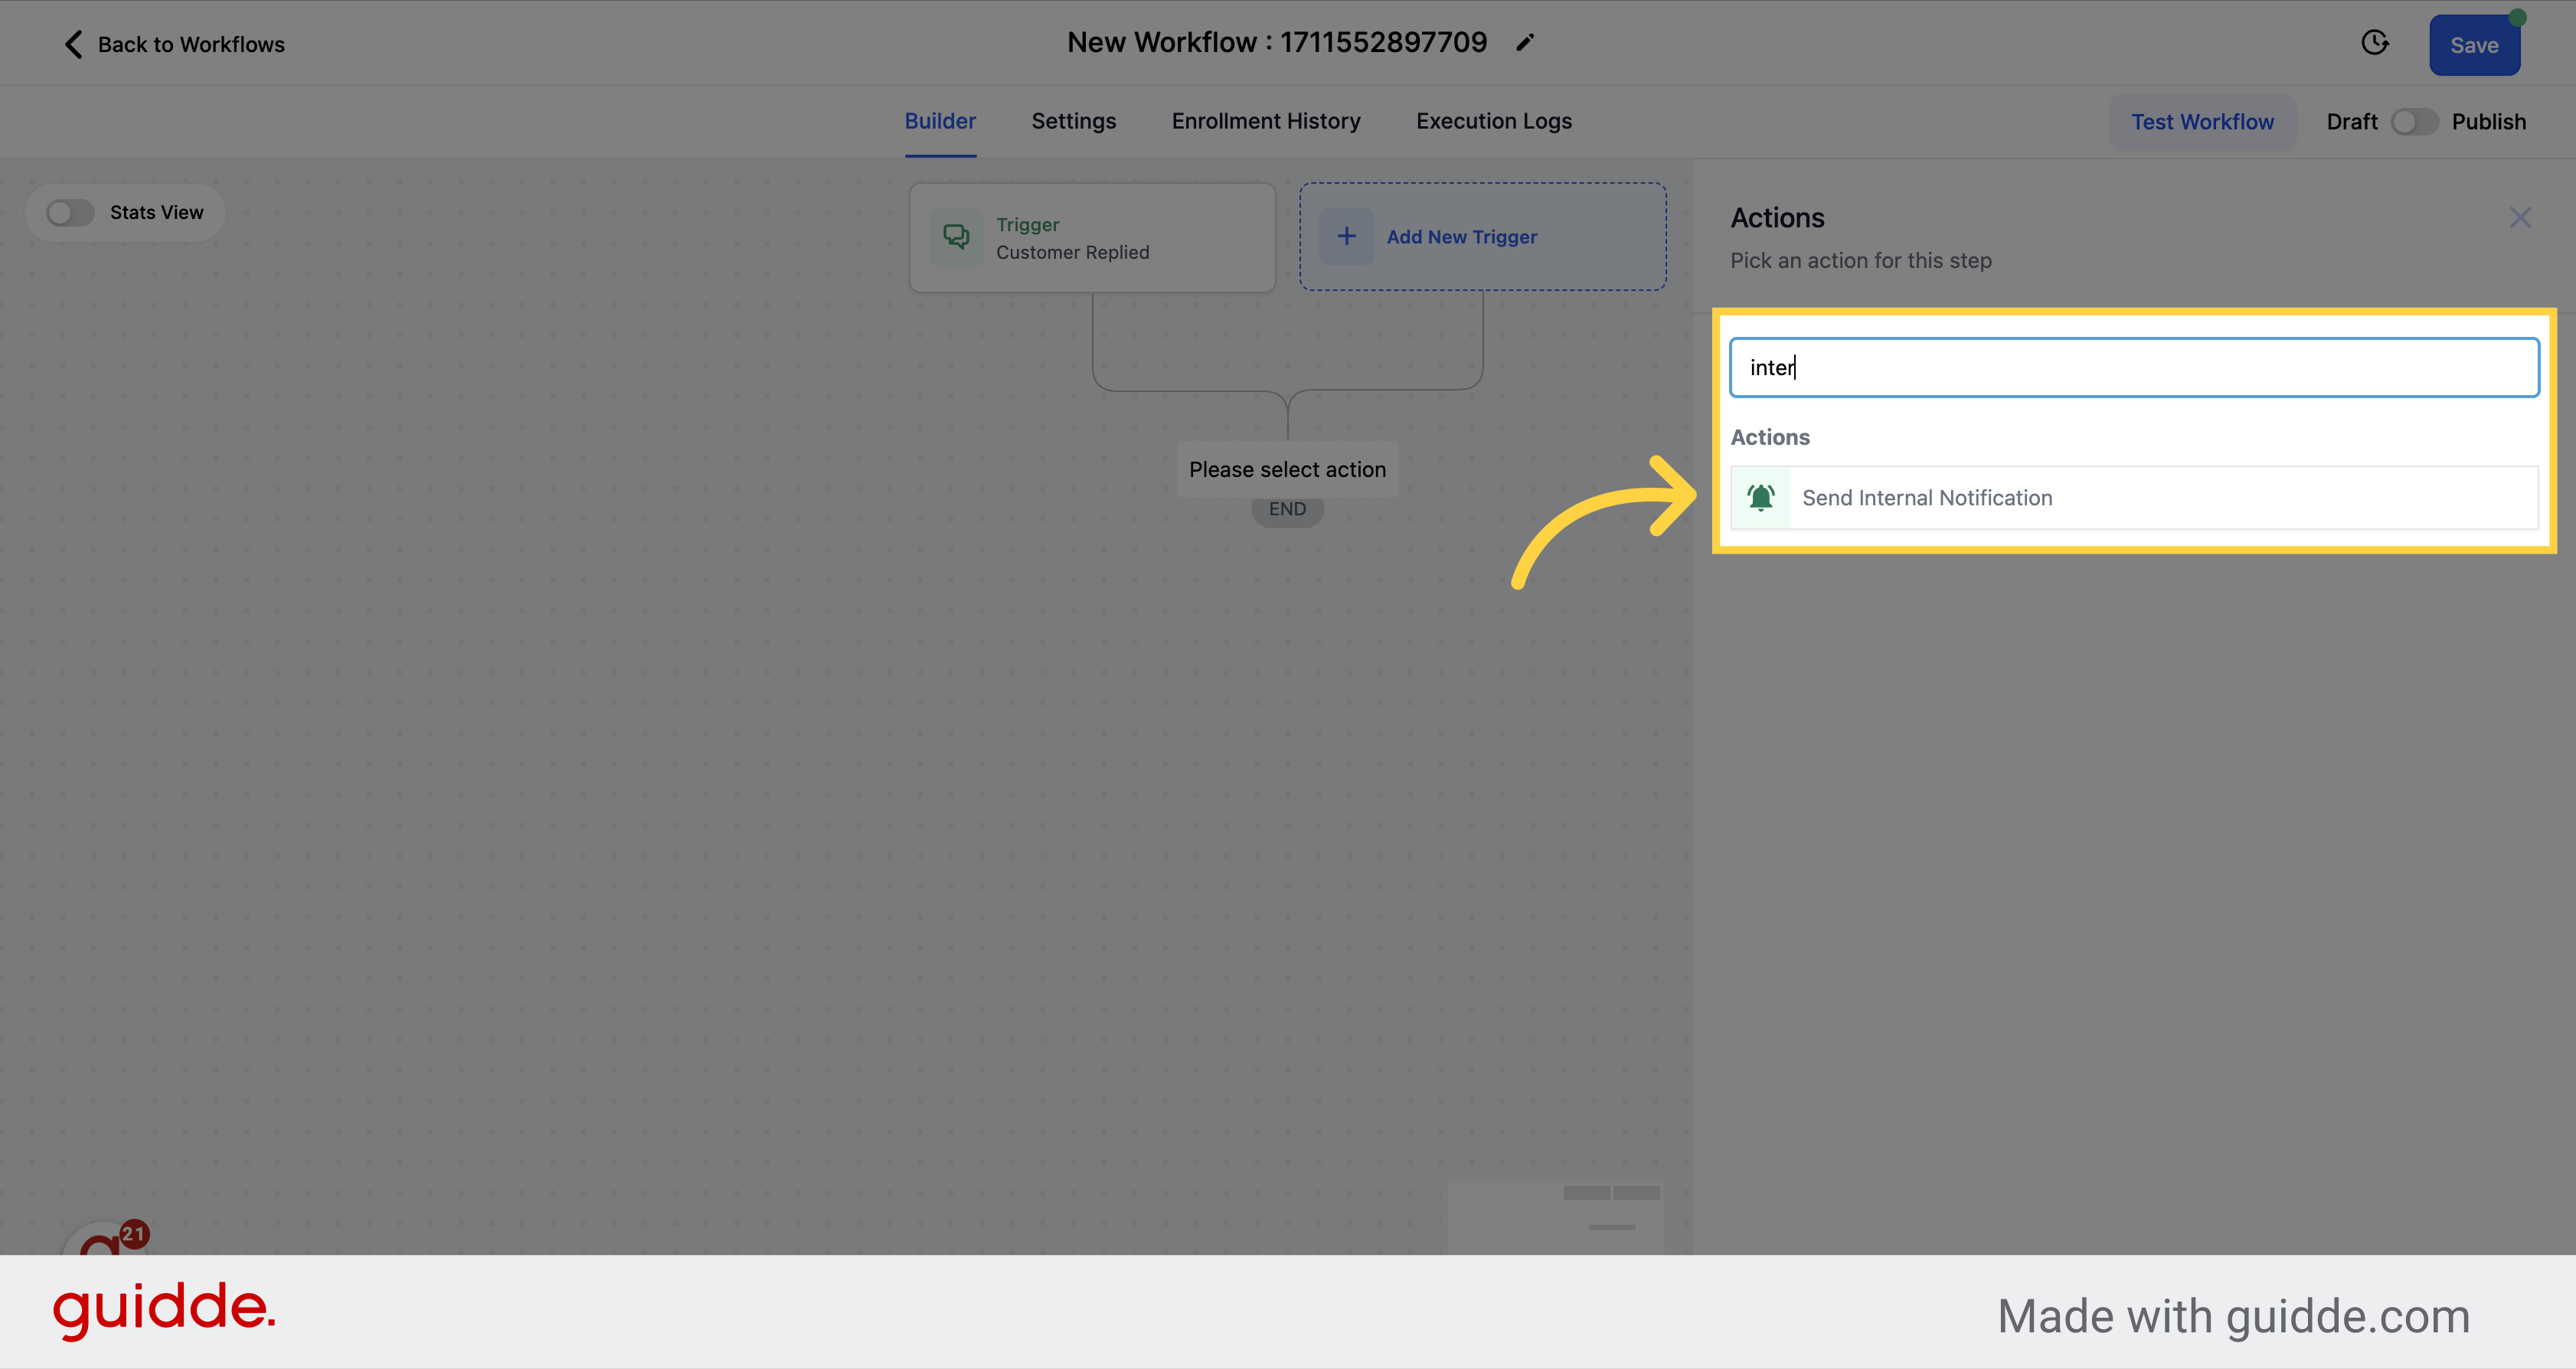Viewport: 2576px width, 1369px height.
Task: Clear the 'inter' search input field
Action: [2133, 366]
